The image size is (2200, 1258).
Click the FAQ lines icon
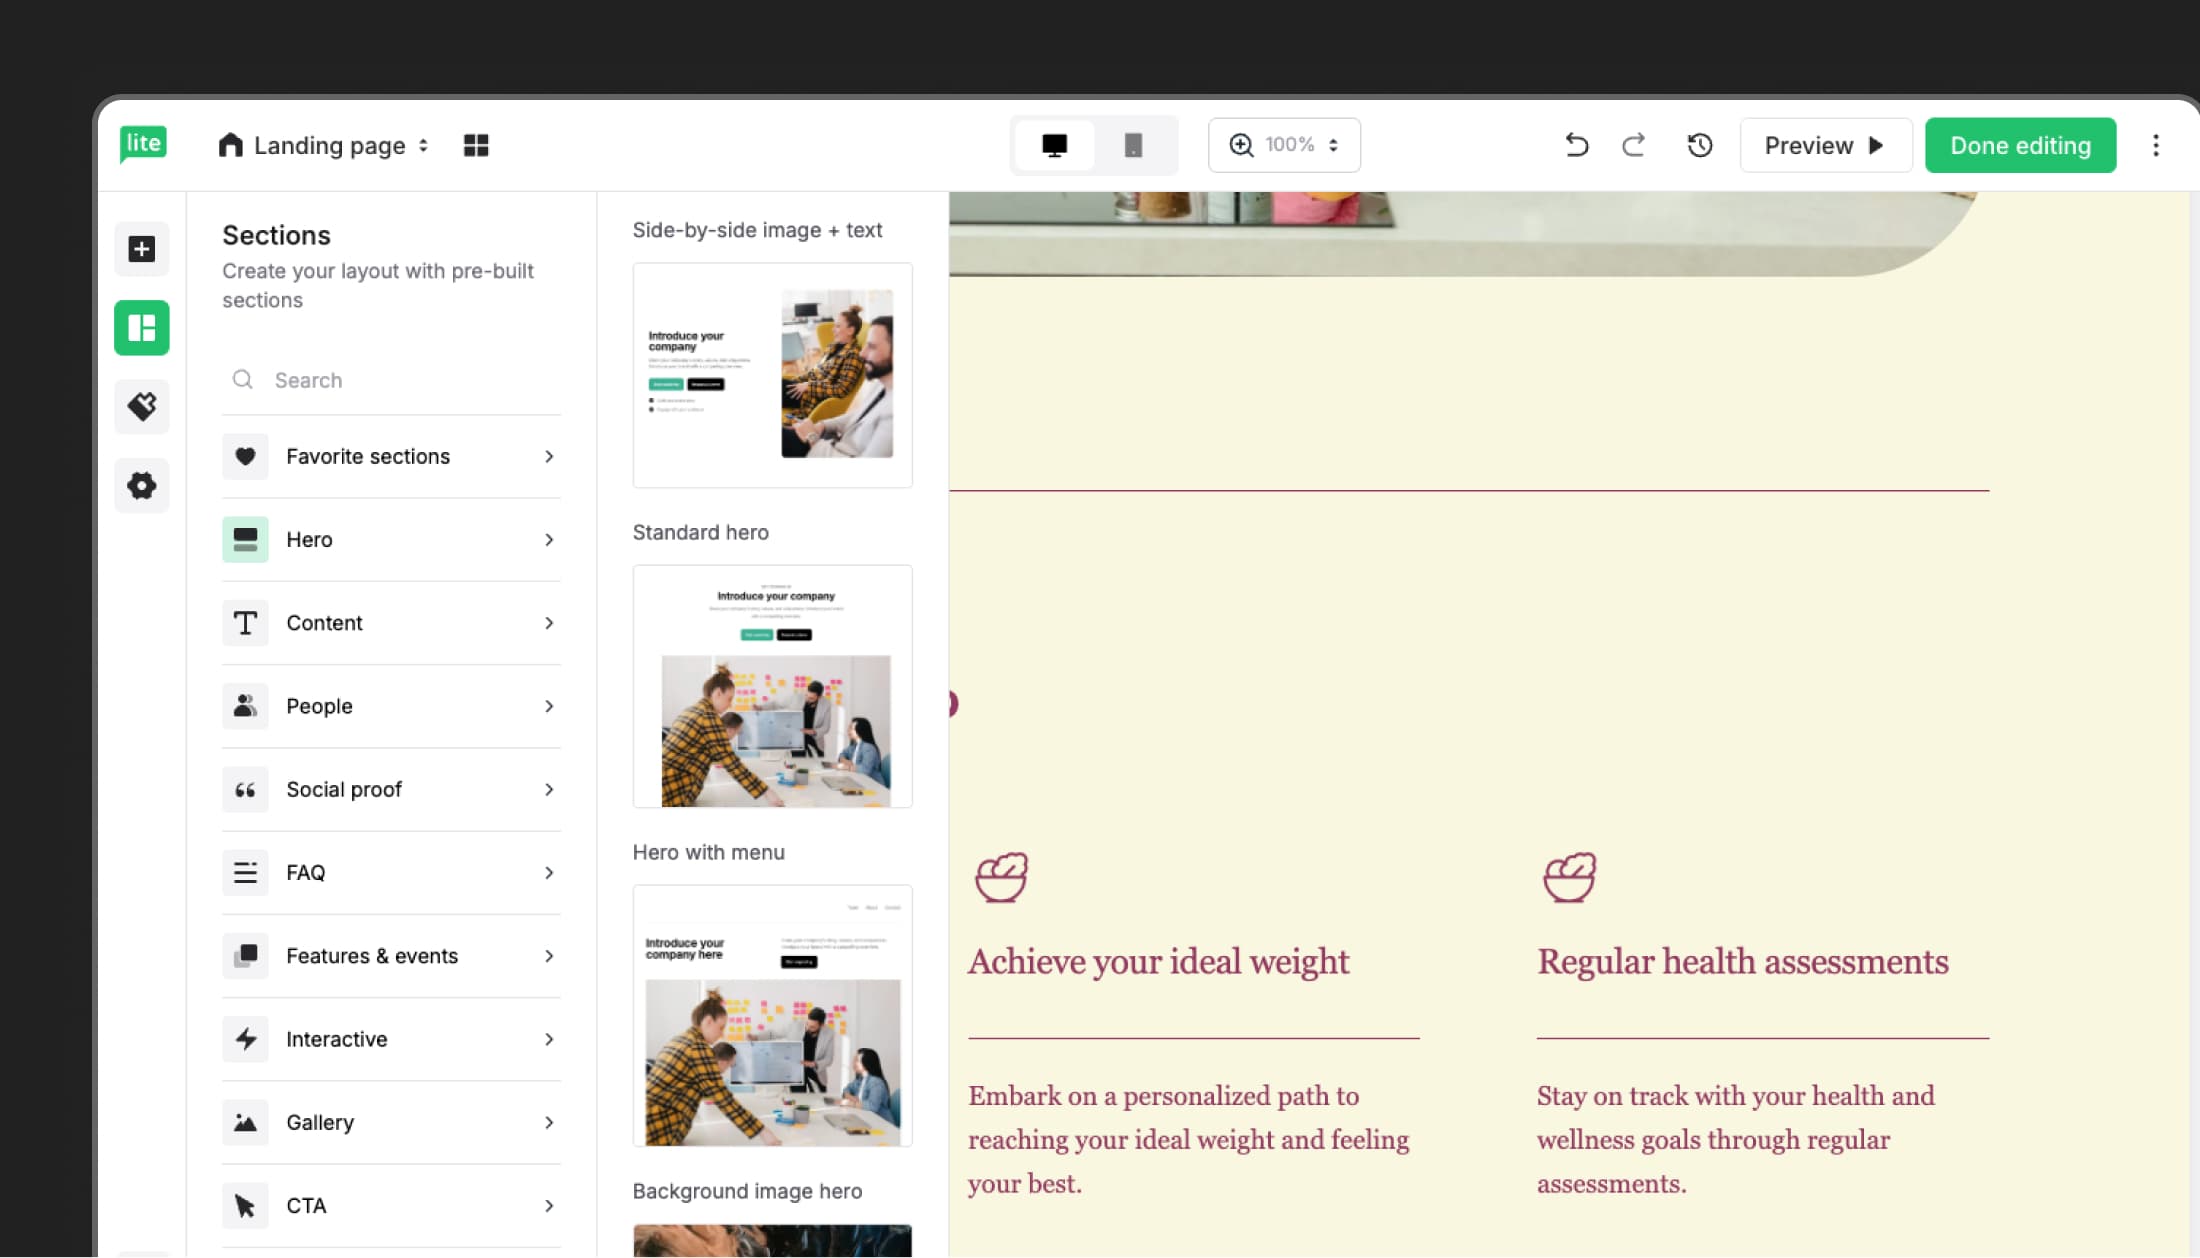245,873
